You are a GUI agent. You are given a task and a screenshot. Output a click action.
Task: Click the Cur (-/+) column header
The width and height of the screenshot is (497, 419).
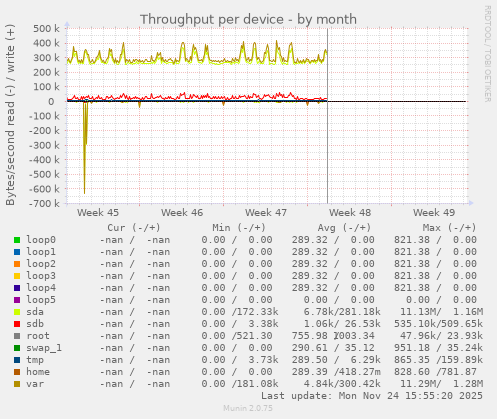[x=134, y=228]
